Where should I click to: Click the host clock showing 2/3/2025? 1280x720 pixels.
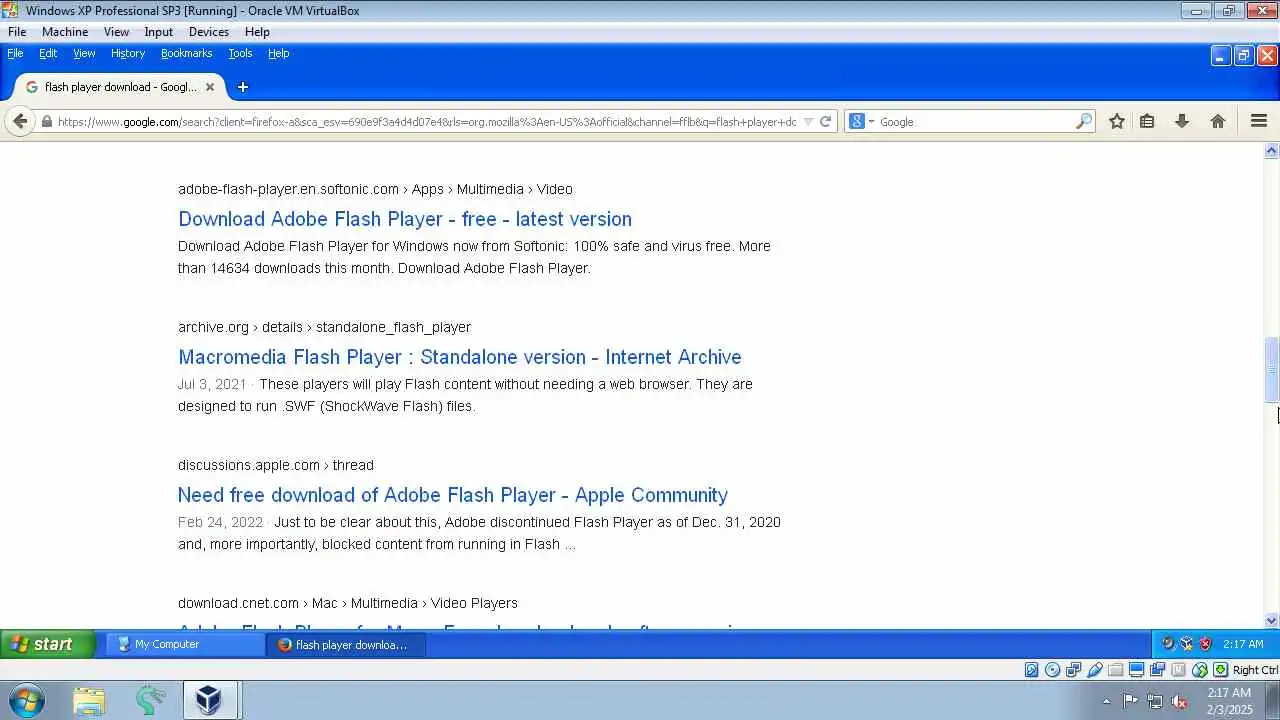[1229, 701]
